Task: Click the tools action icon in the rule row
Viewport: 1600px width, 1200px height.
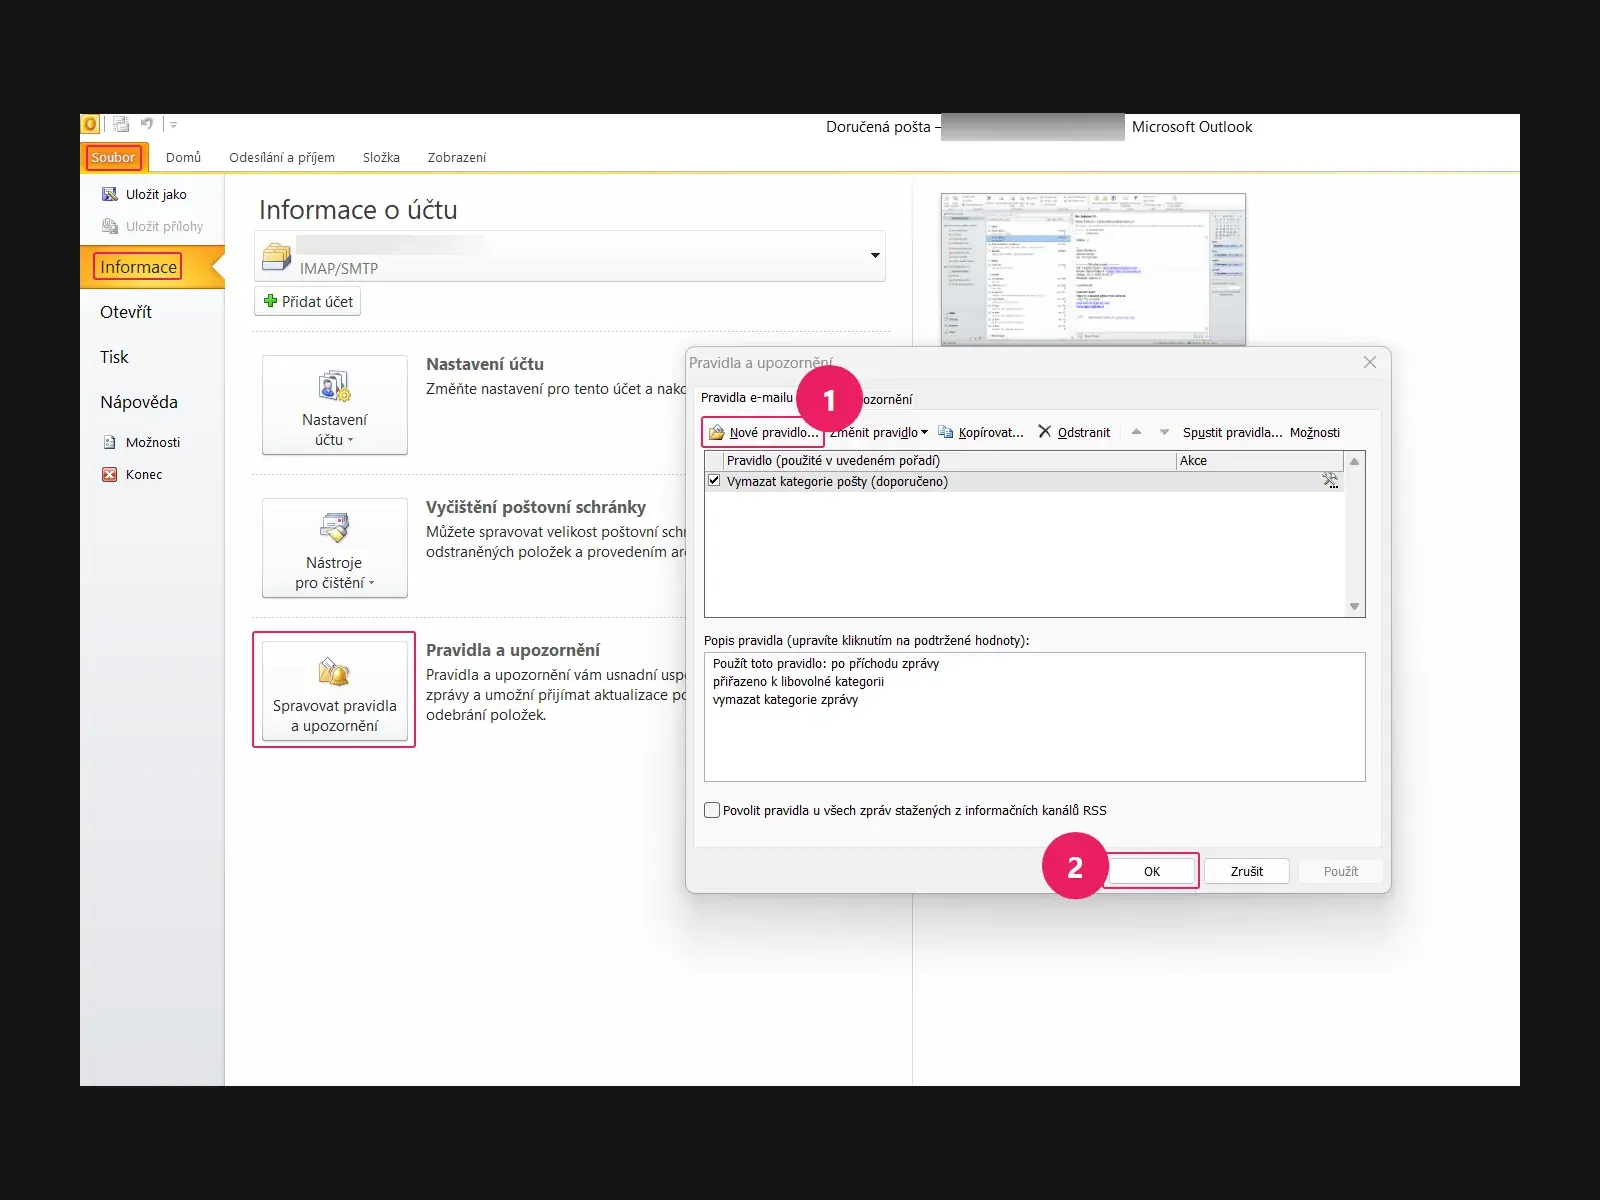Action: [x=1330, y=481]
